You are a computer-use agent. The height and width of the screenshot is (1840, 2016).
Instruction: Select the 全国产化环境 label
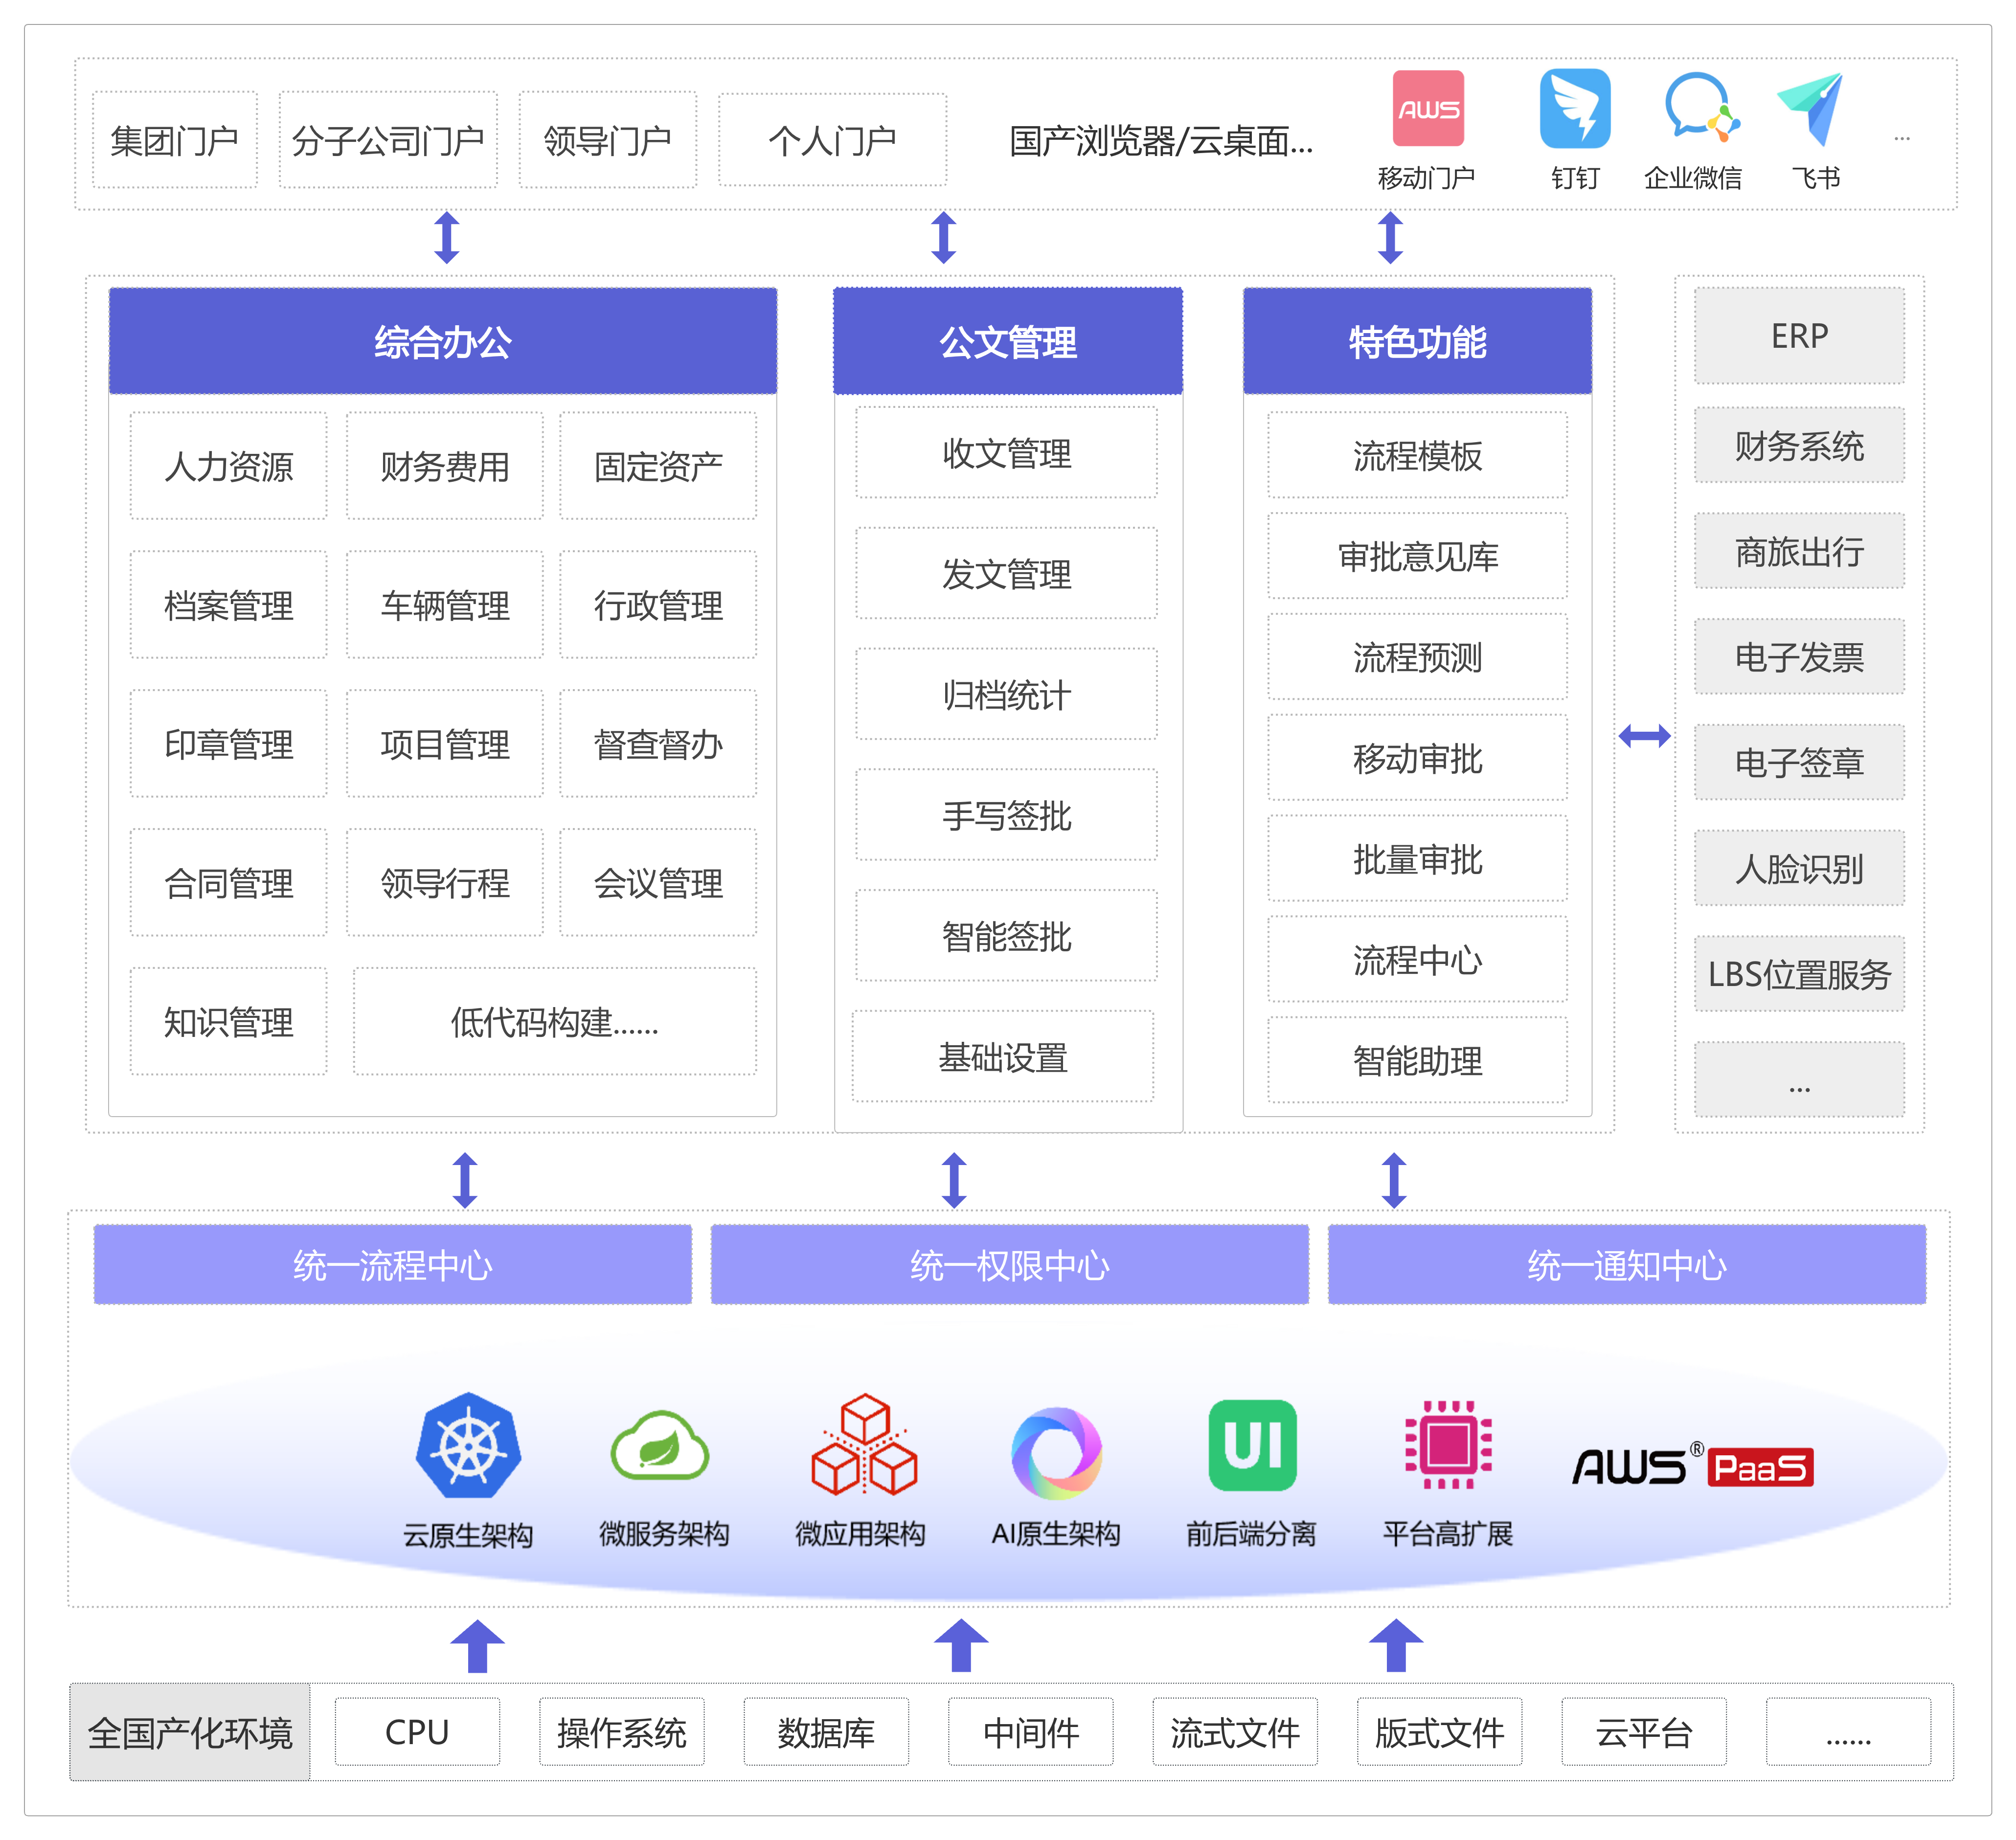(190, 1732)
